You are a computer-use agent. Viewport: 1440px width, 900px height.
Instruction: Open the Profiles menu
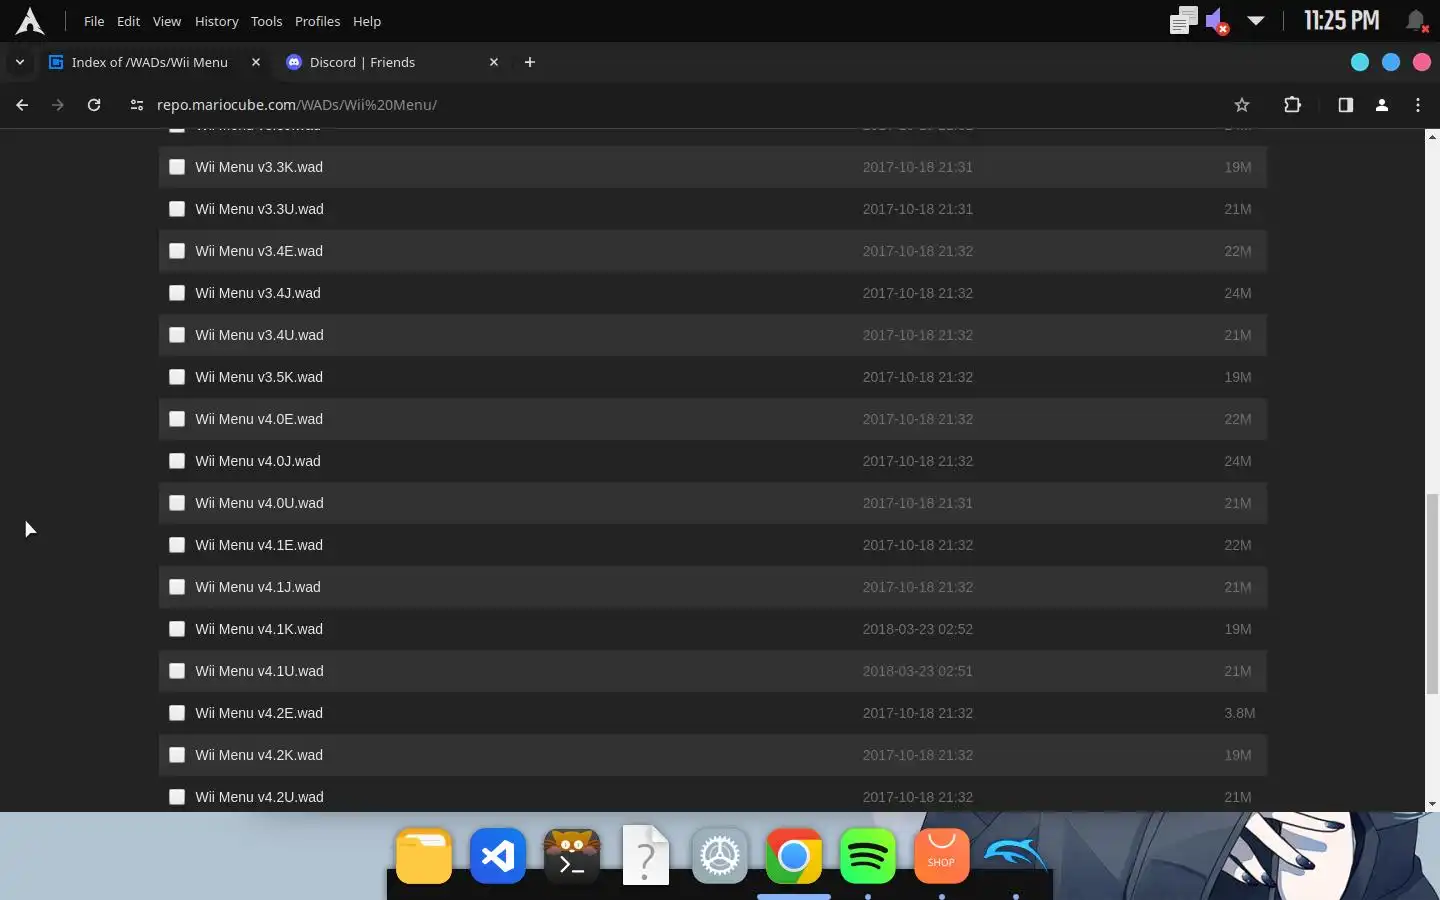point(318,21)
